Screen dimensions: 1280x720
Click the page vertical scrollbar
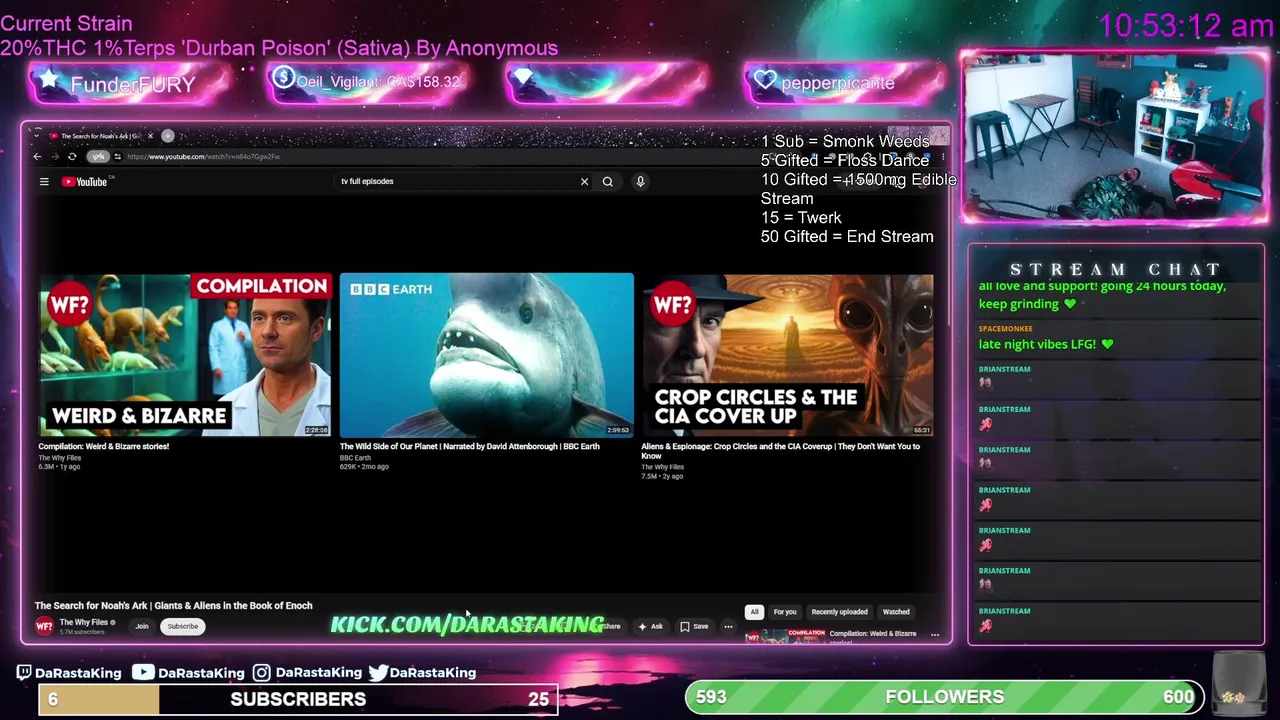948,250
